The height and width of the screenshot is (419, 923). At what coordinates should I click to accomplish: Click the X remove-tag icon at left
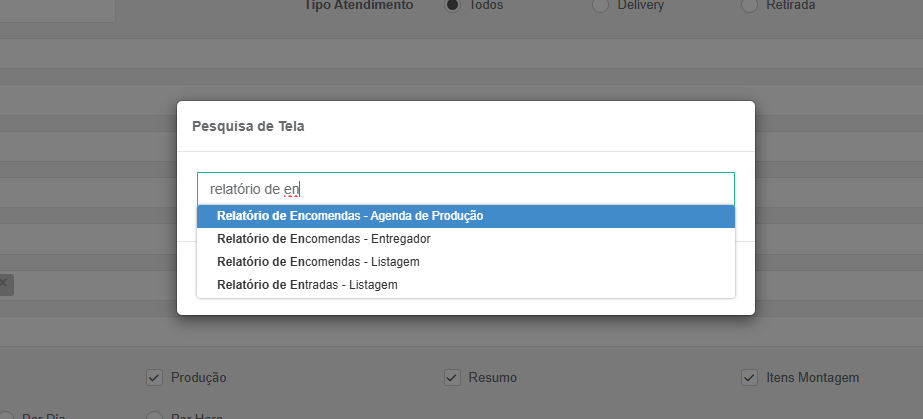click(4, 284)
